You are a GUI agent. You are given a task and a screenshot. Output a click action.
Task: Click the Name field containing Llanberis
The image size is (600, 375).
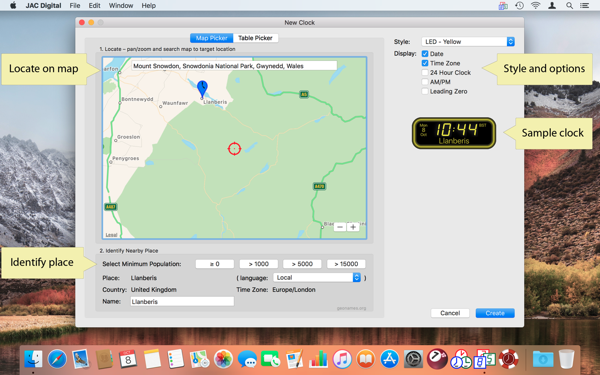click(182, 302)
